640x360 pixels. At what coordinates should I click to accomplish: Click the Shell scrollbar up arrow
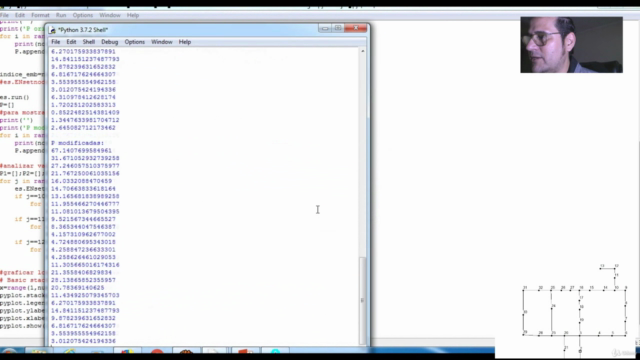click(362, 51)
